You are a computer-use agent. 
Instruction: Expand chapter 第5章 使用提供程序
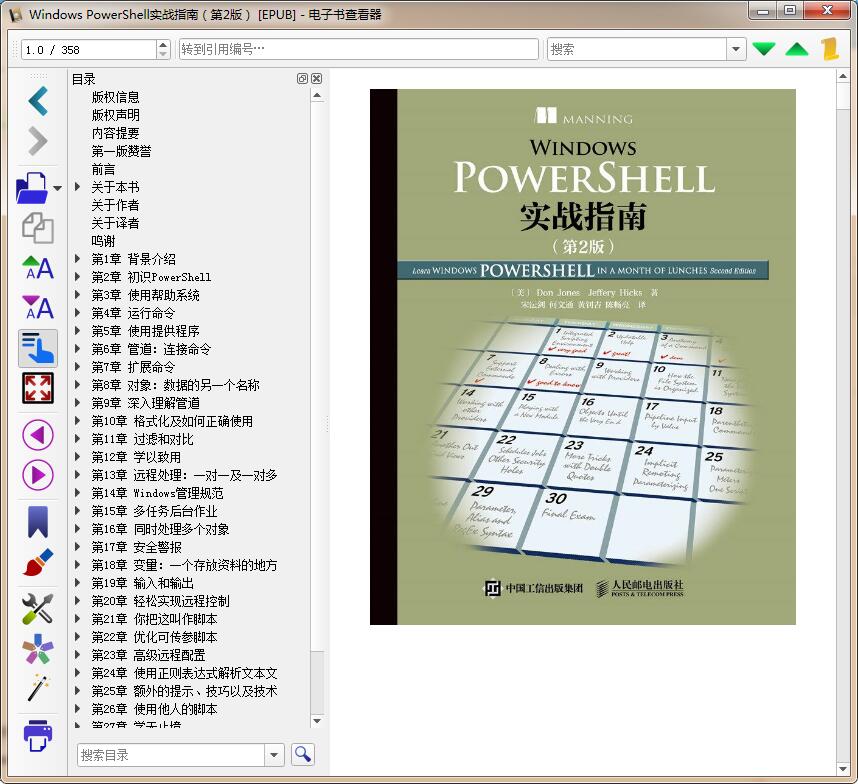78,331
